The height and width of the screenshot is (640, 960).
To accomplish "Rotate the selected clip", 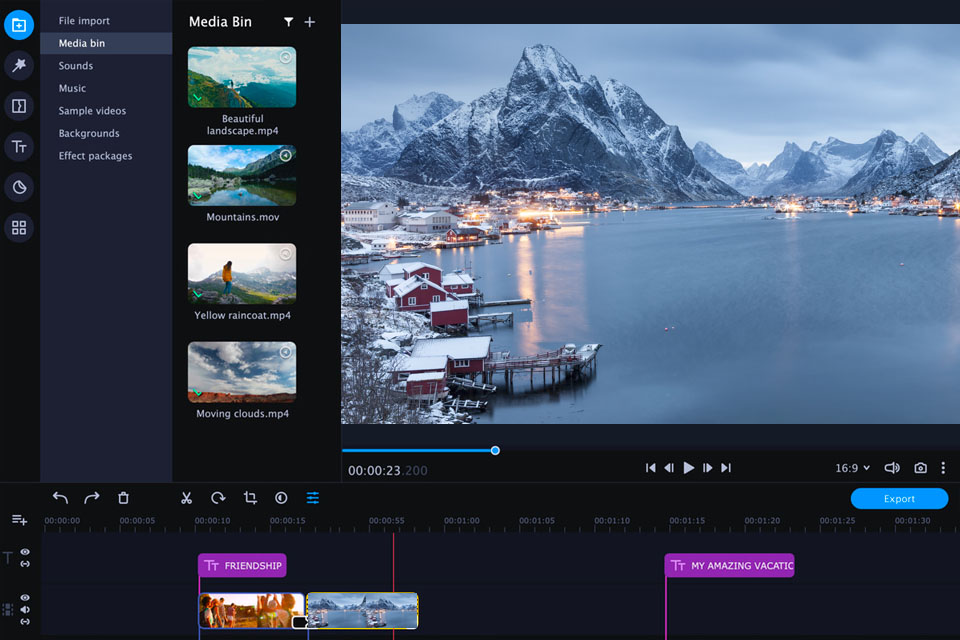I will pyautogui.click(x=218, y=498).
